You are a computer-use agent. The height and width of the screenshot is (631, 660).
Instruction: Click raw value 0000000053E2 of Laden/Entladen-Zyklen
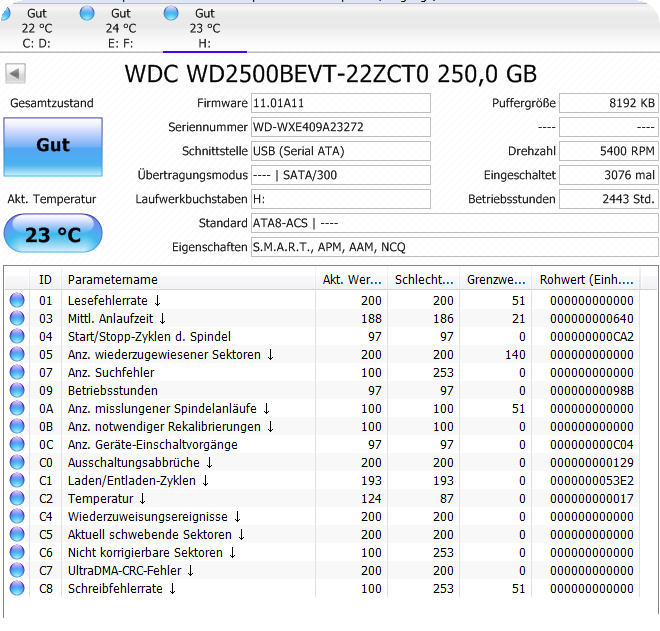[592, 481]
